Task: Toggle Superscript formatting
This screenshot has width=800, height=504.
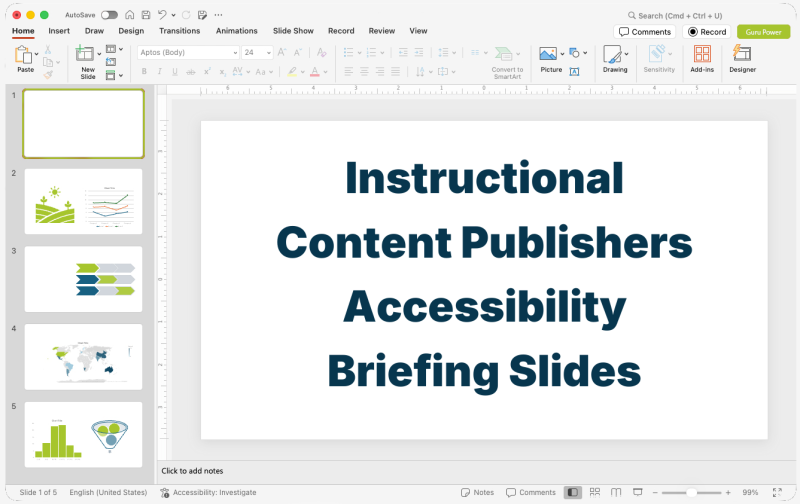Action: coord(207,72)
